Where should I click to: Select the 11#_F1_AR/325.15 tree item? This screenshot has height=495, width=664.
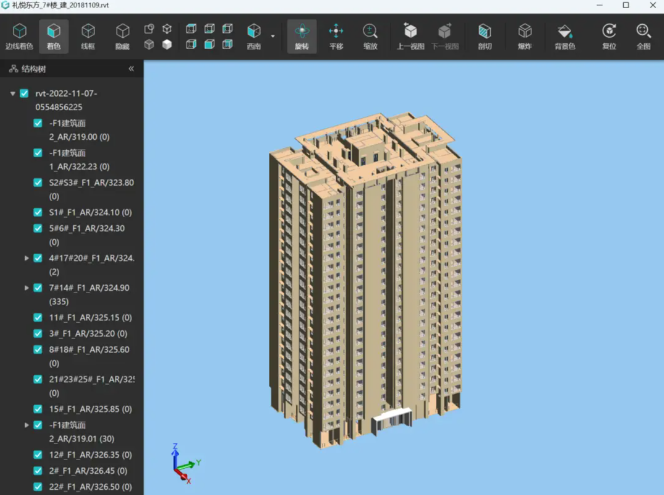tap(89, 317)
